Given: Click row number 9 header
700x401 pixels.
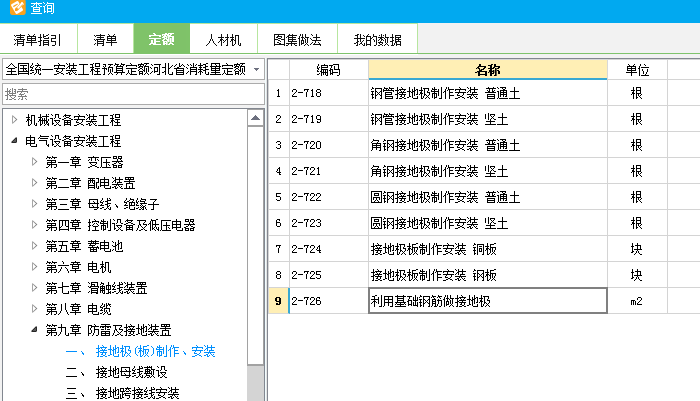Looking at the screenshot, I should pyautogui.click(x=278, y=301).
